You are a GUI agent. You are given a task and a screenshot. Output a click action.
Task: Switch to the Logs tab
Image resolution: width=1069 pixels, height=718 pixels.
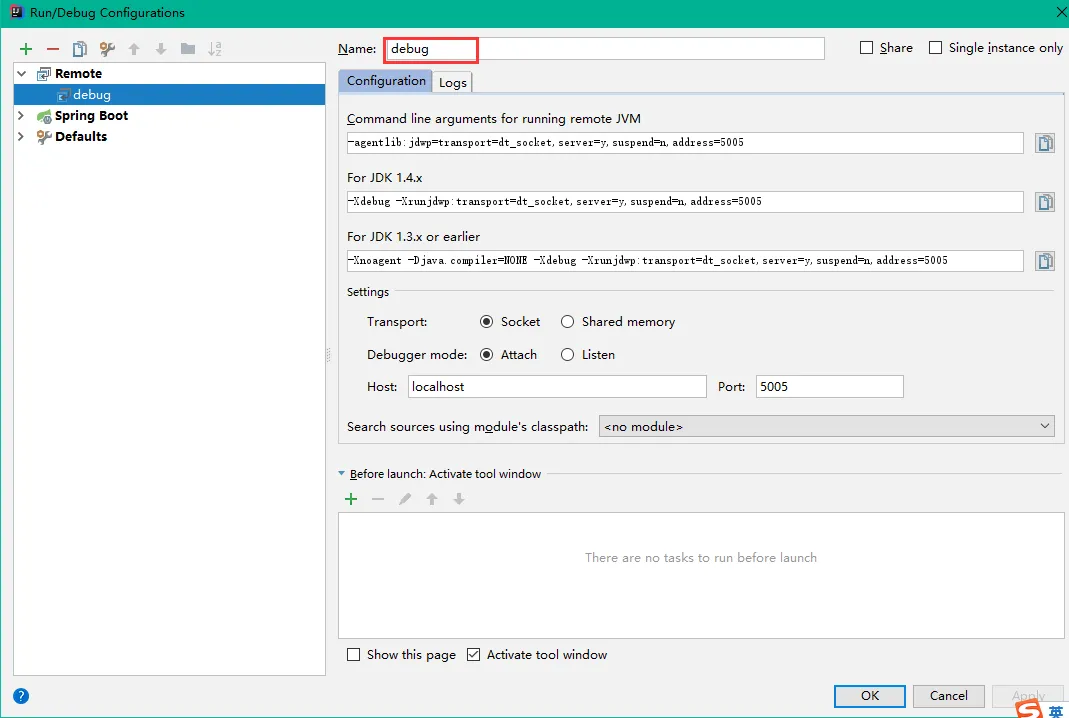(x=453, y=83)
